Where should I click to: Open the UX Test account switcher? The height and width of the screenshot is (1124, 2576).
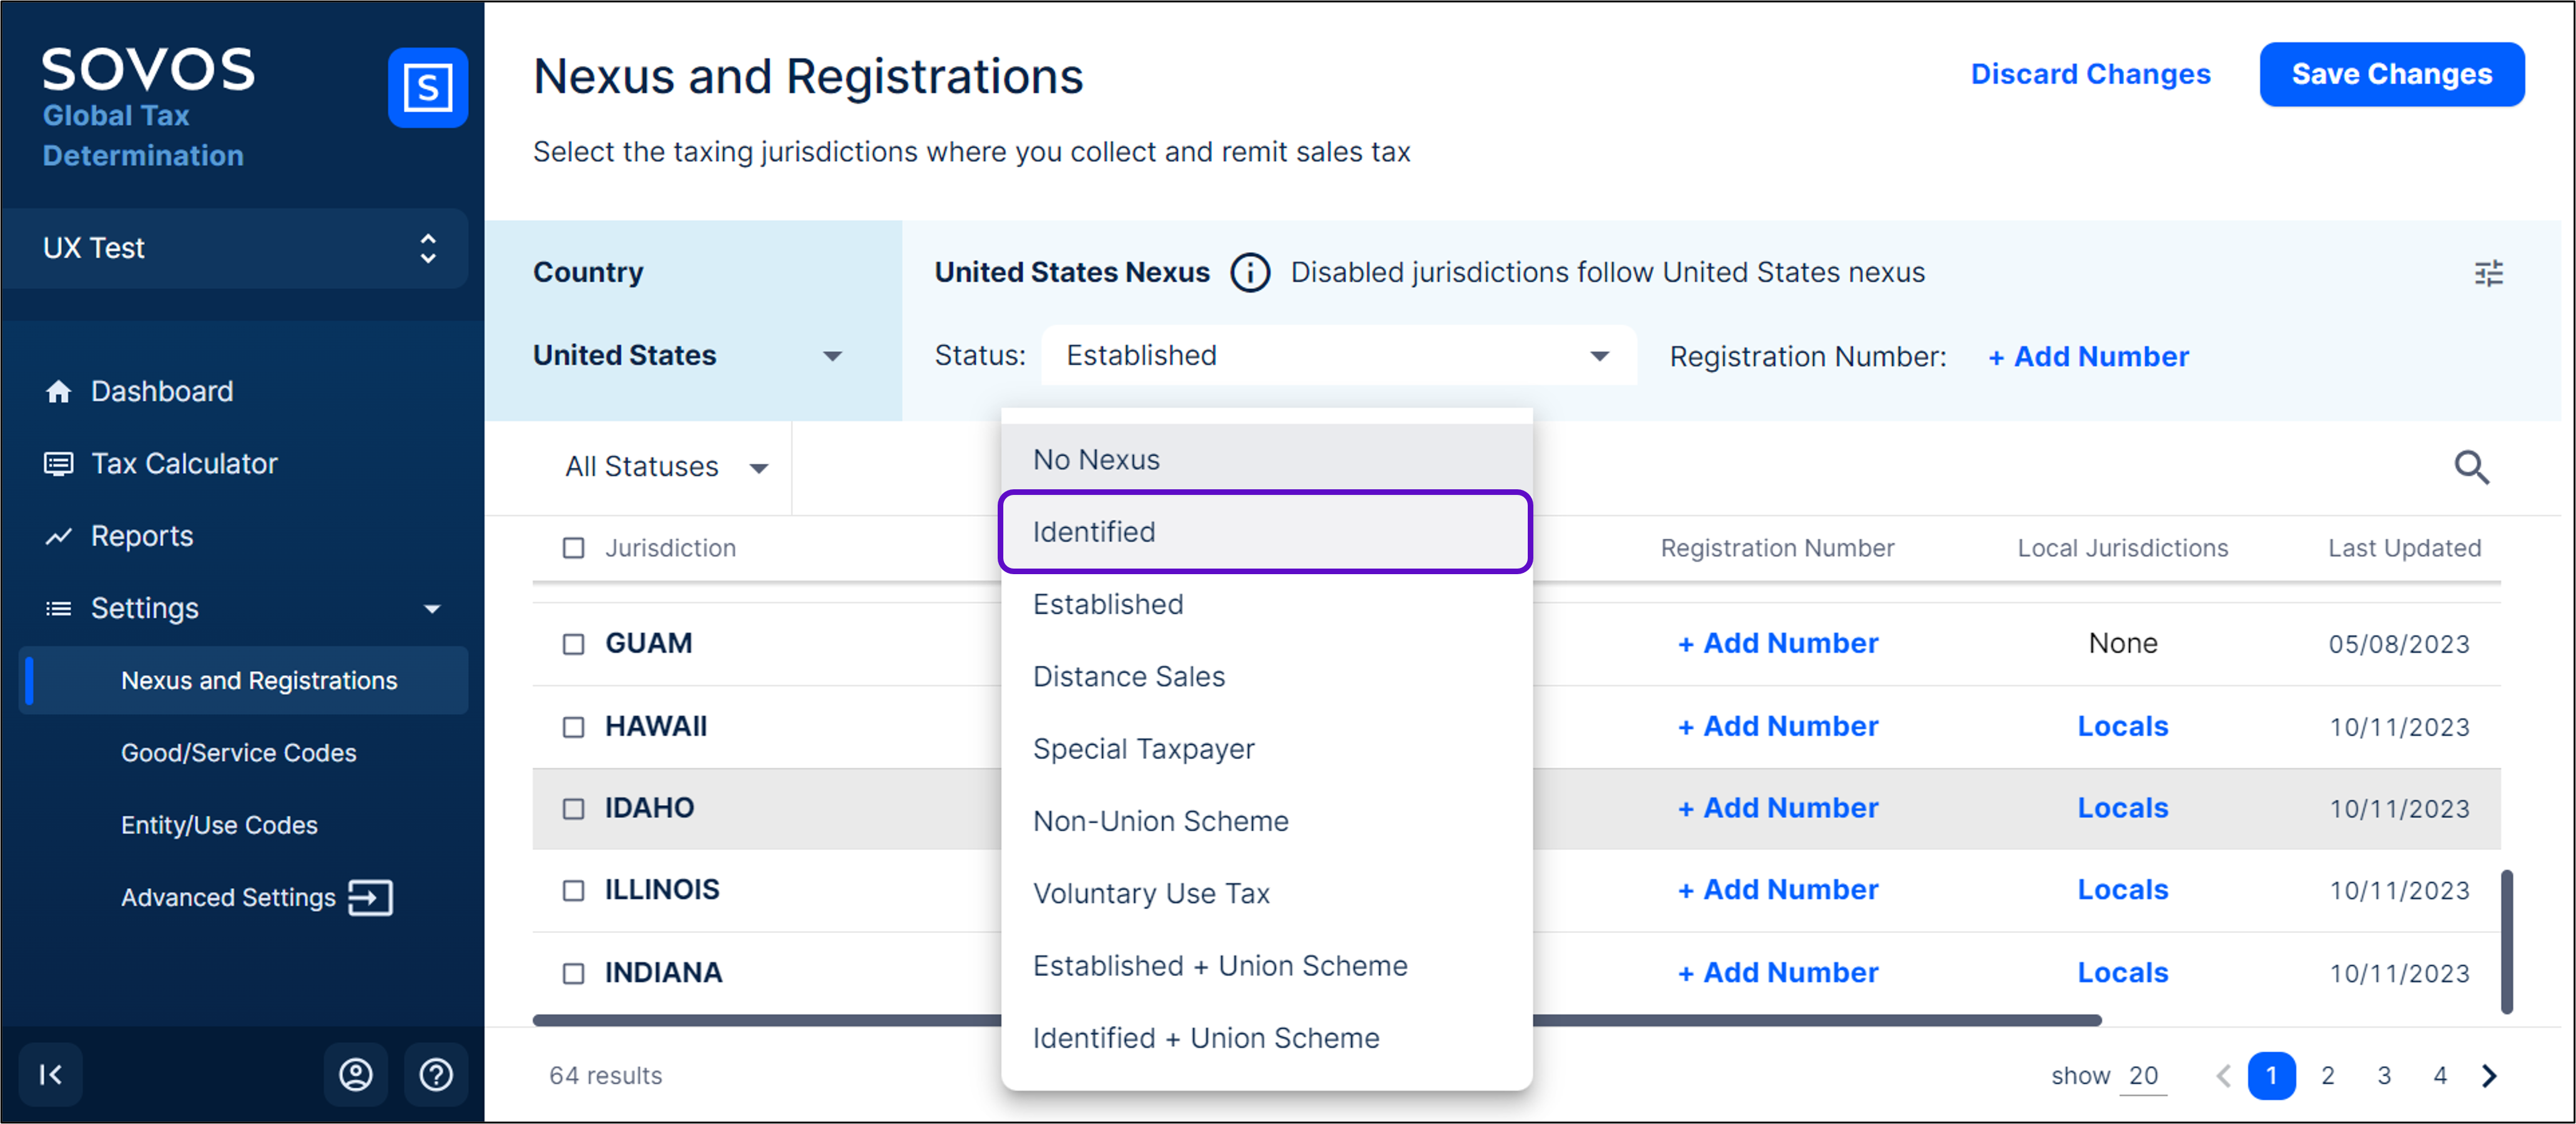coord(235,249)
